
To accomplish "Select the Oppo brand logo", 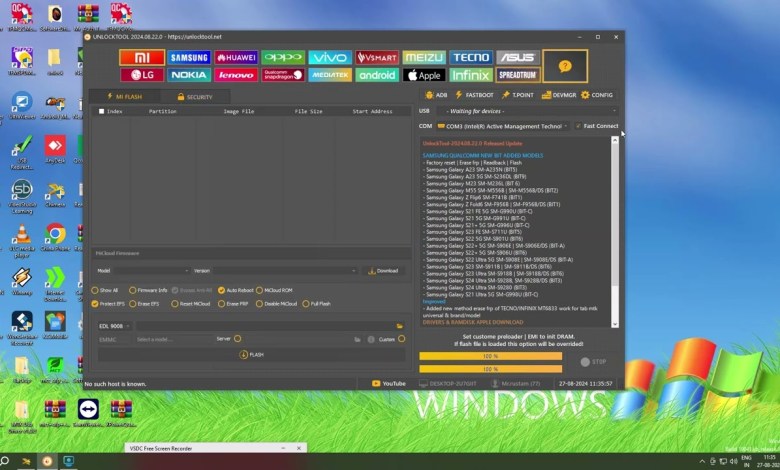I will [283, 58].
